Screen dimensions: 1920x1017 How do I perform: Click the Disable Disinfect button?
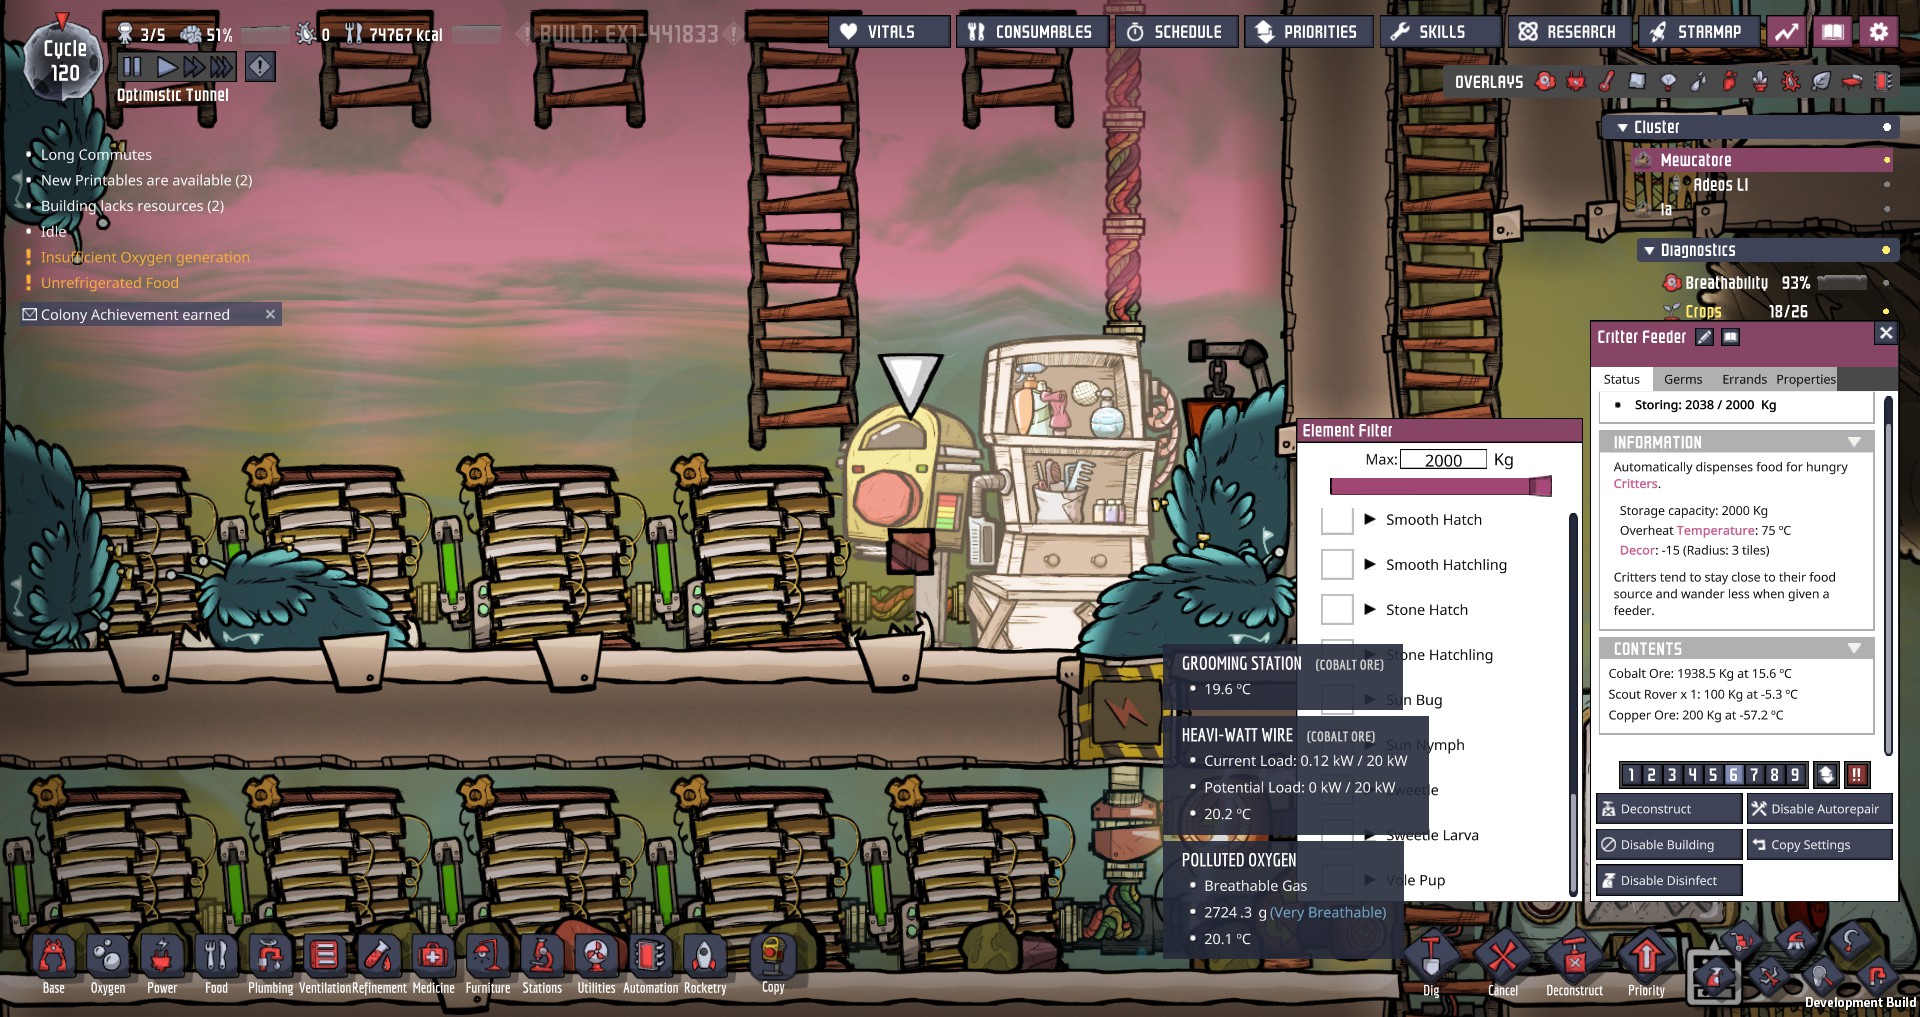[1669, 881]
